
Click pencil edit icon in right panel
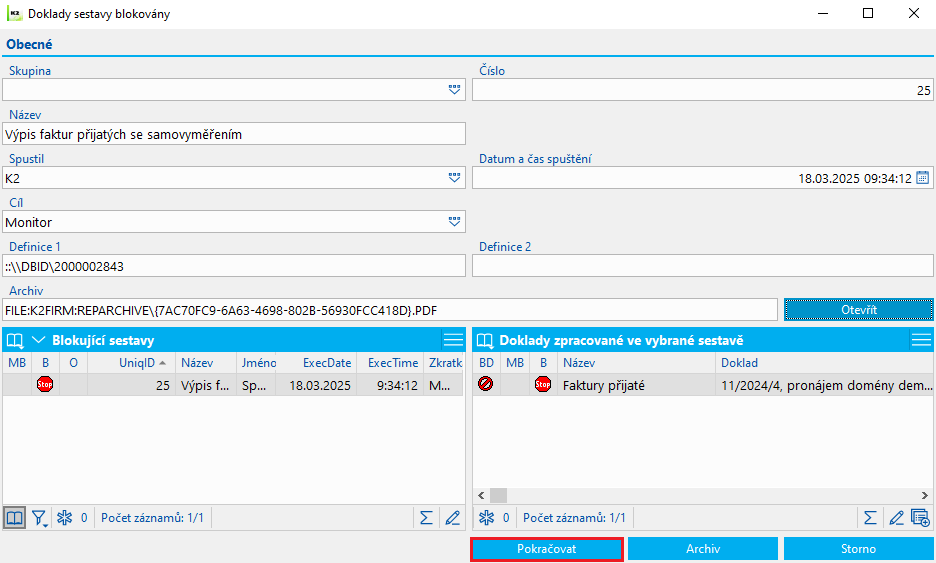click(896, 518)
